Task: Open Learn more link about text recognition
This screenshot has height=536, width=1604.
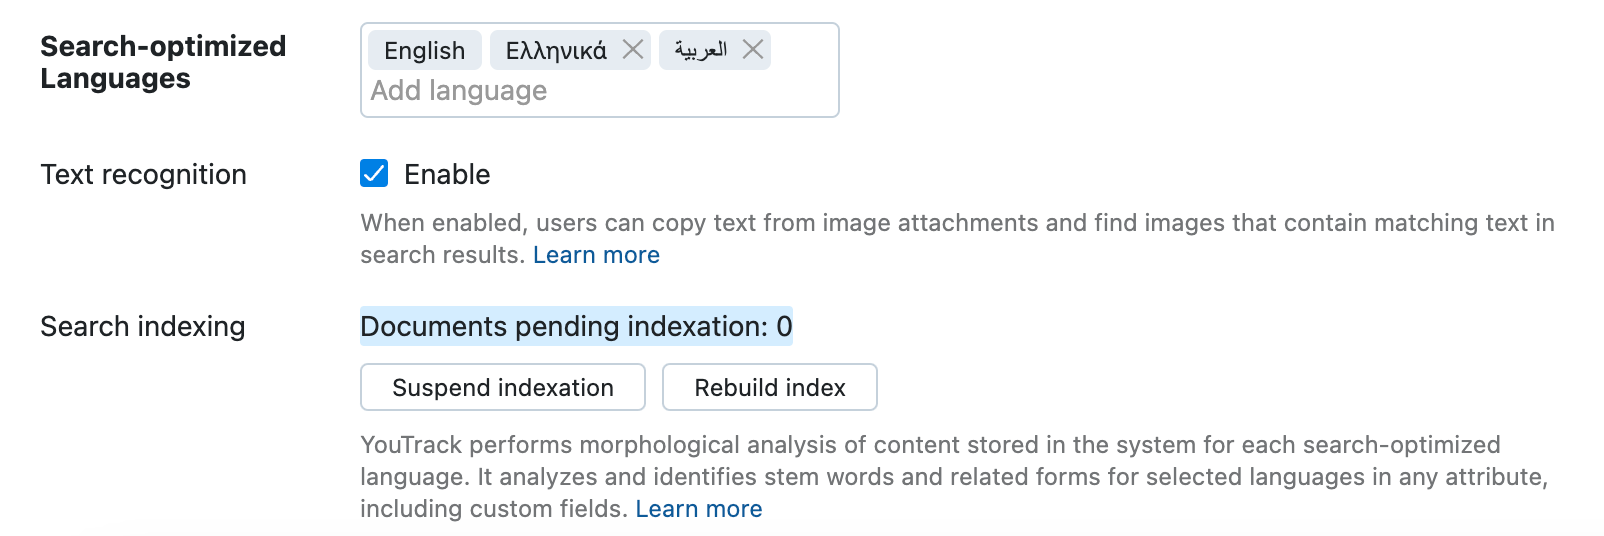Action: (x=596, y=255)
